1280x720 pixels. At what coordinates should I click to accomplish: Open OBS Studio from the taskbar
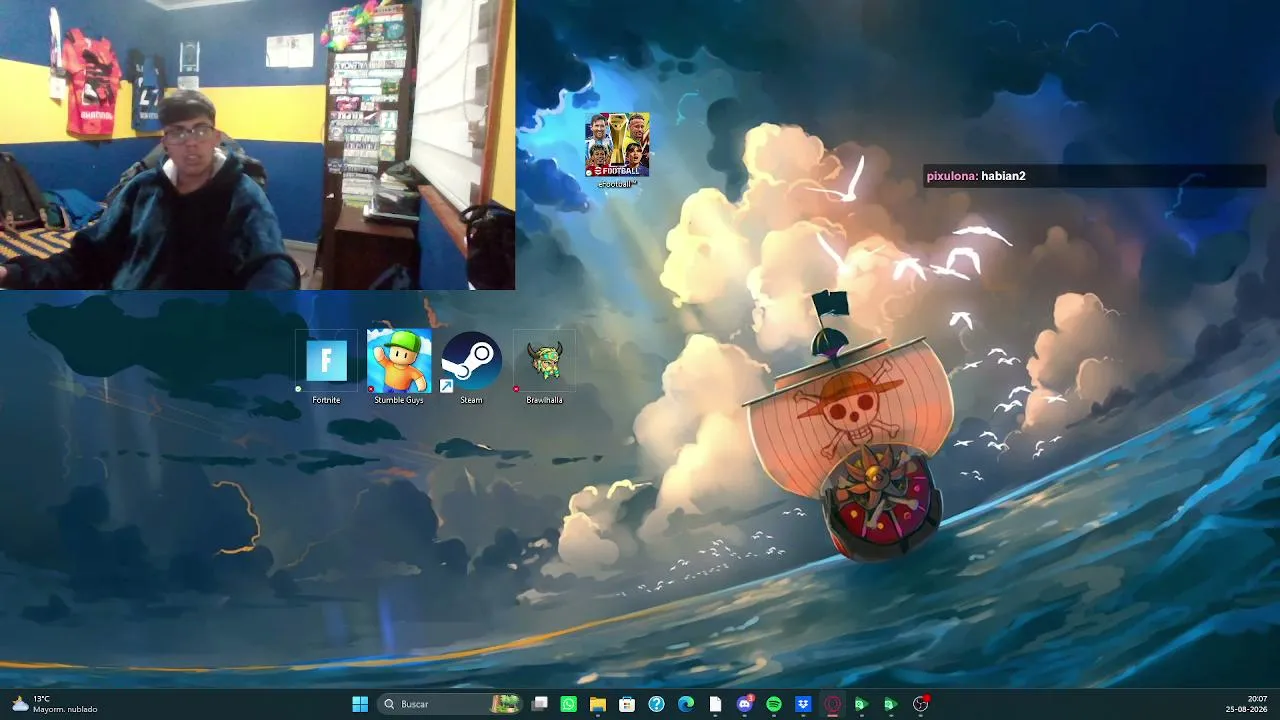coord(920,704)
